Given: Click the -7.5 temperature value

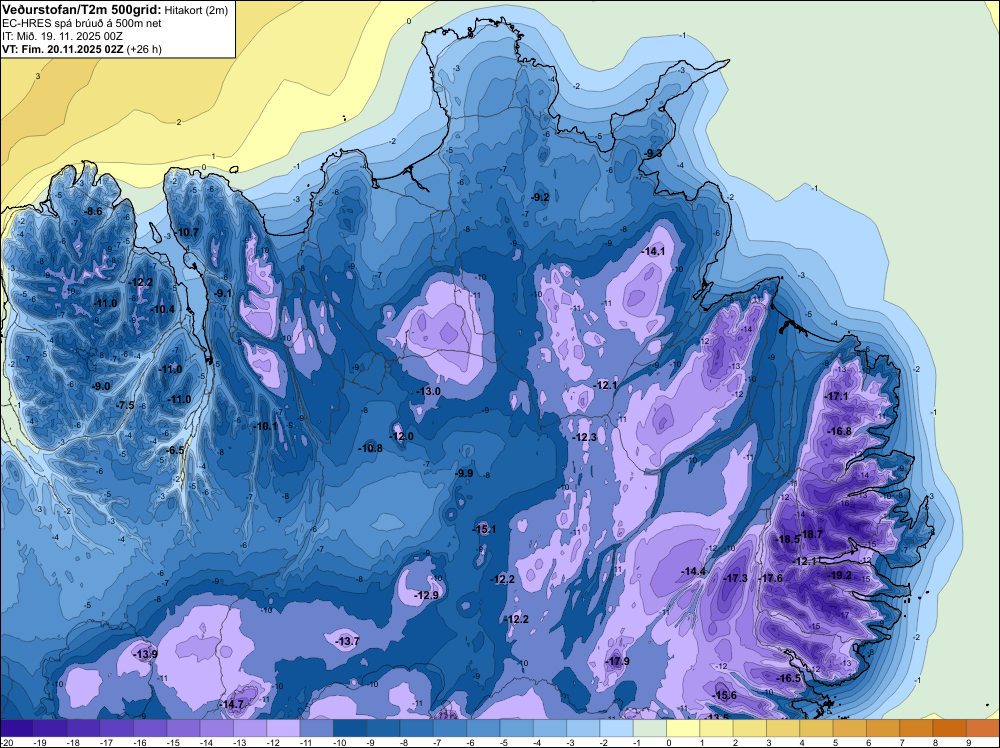Looking at the screenshot, I should pyautogui.click(x=126, y=405).
